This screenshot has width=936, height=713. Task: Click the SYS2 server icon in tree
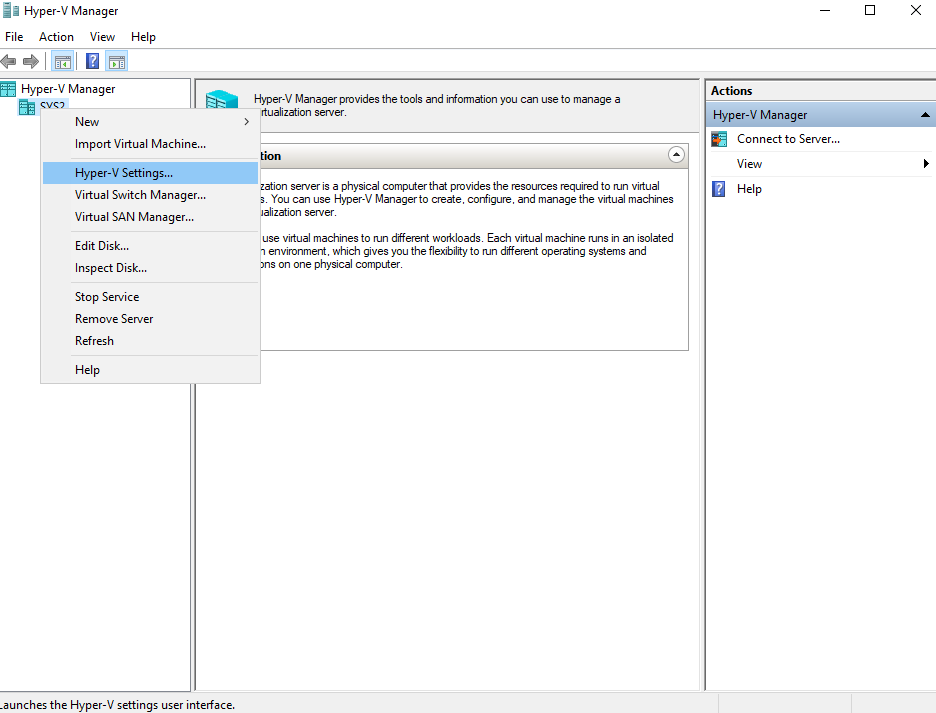point(27,107)
